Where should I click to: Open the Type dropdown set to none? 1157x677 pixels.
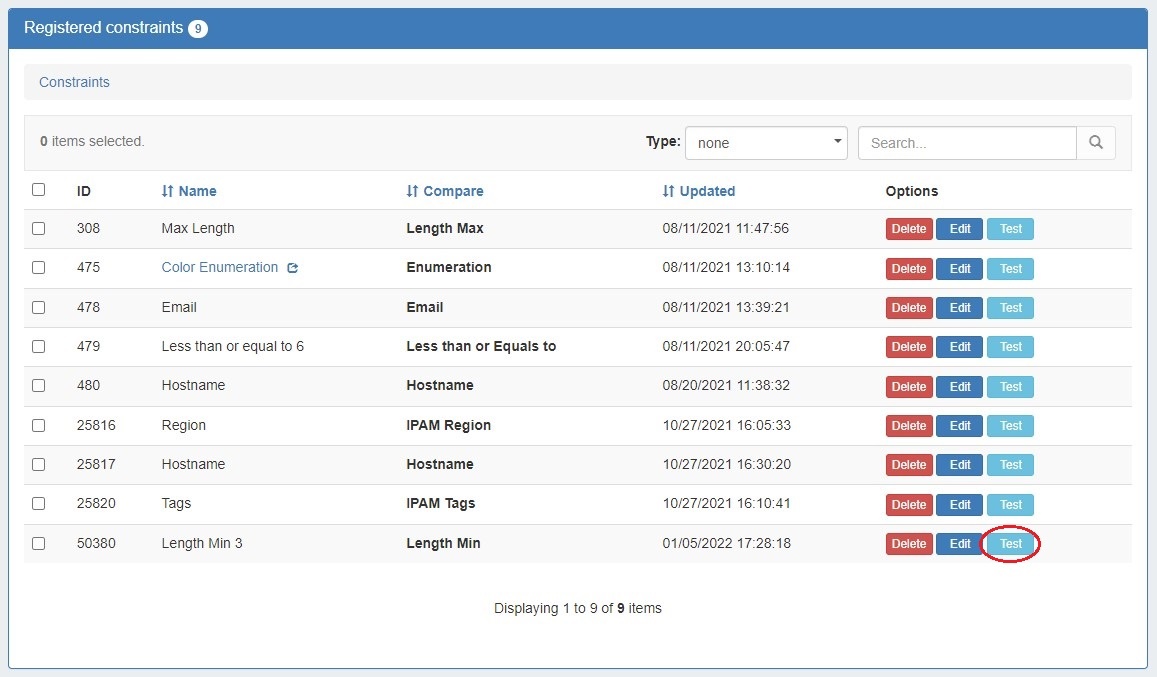[765, 143]
